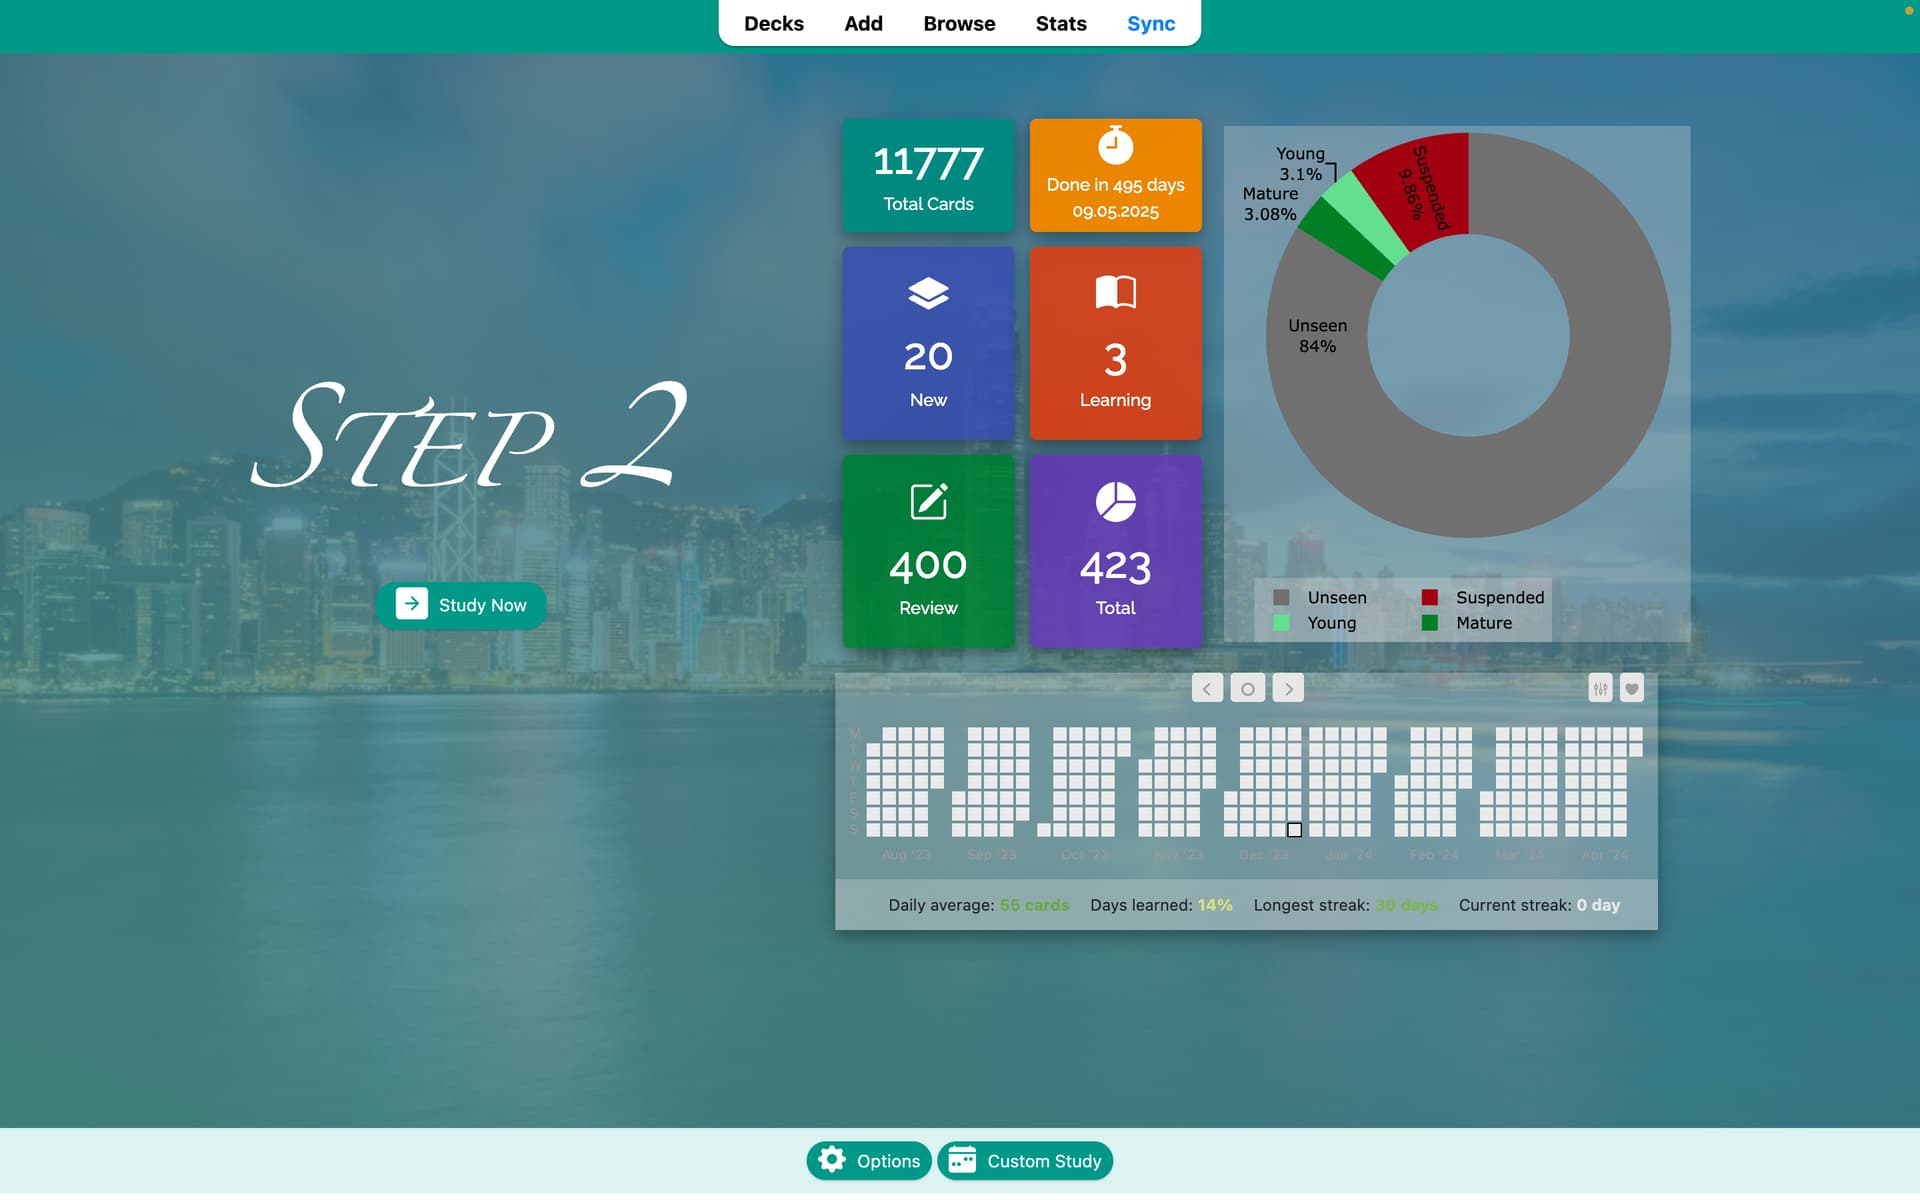This screenshot has width=1920, height=1200.
Task: Click the red Suspended legend swatch
Action: [x=1430, y=597]
